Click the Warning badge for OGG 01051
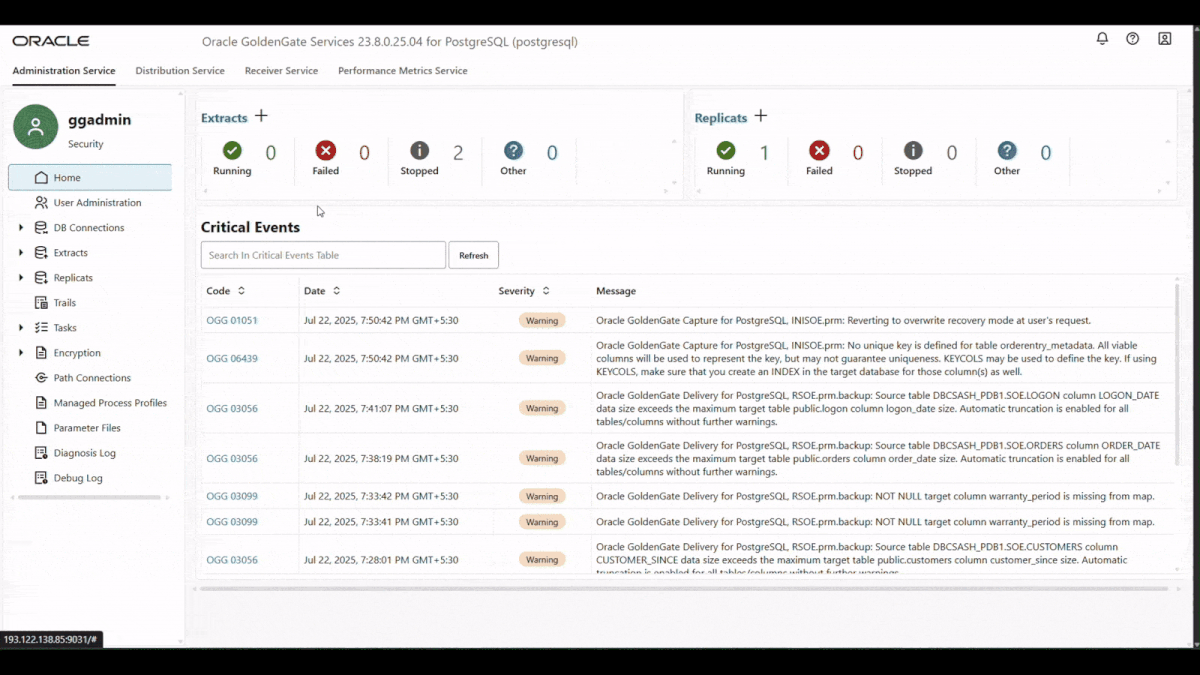 [x=542, y=321]
